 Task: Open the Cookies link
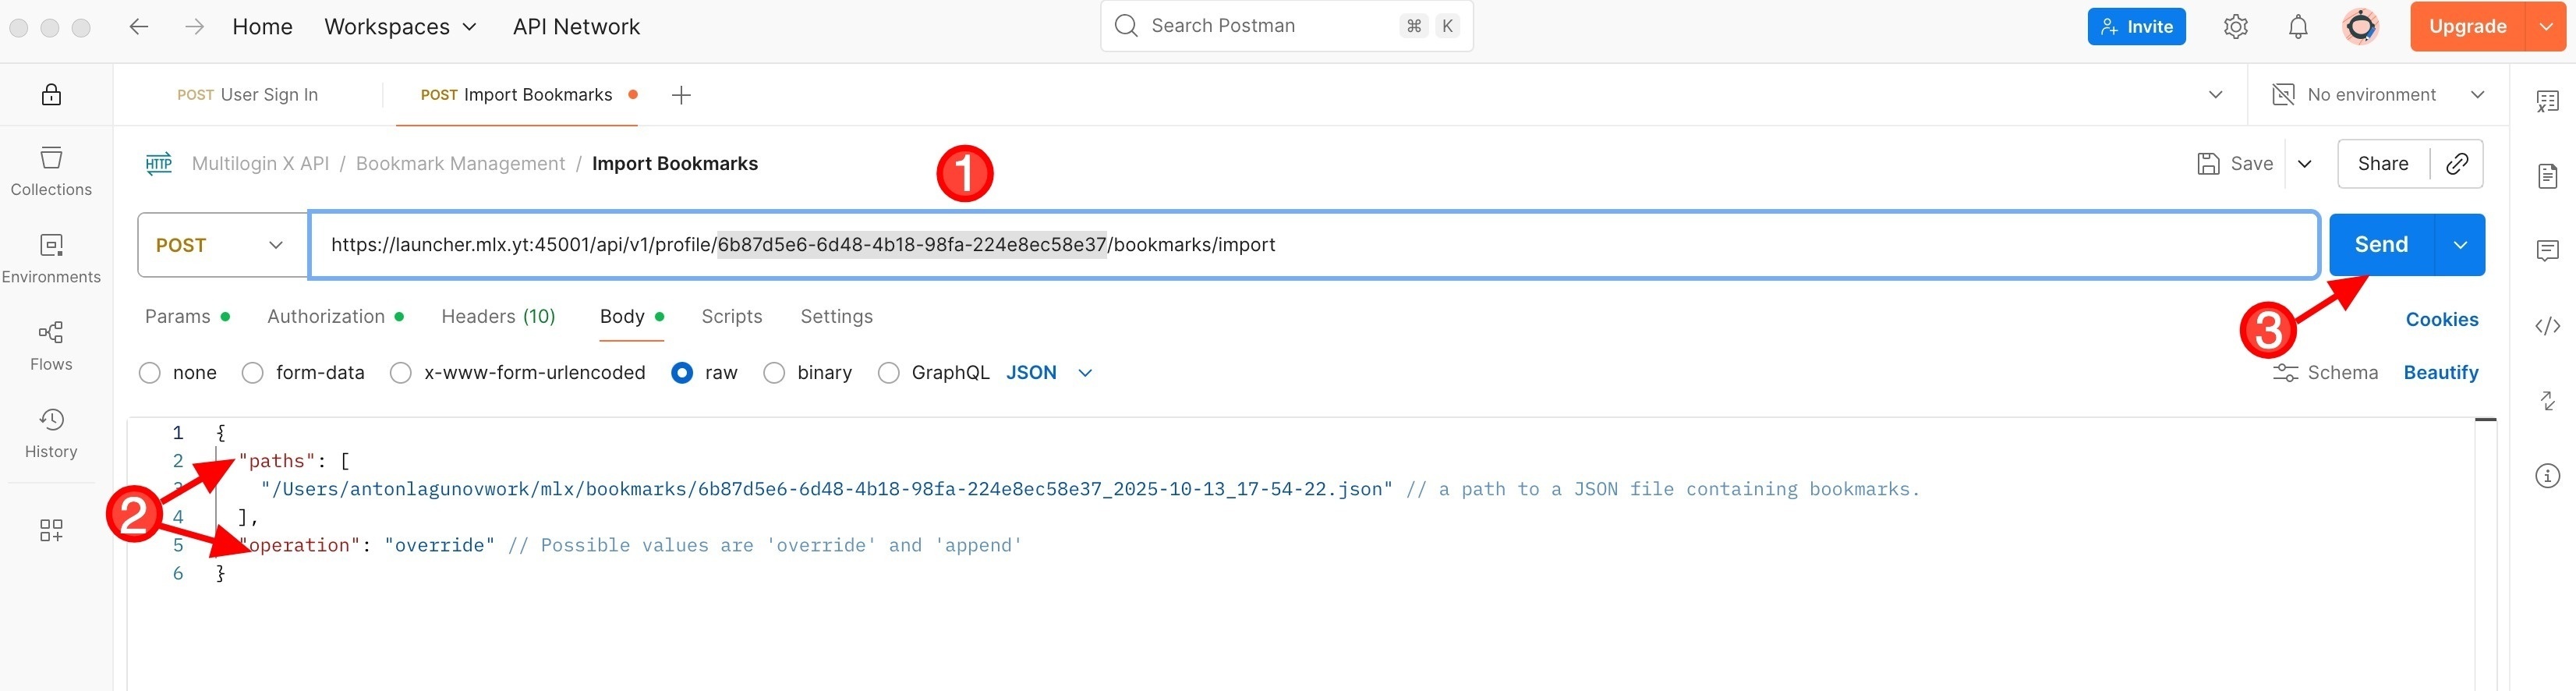(2441, 320)
